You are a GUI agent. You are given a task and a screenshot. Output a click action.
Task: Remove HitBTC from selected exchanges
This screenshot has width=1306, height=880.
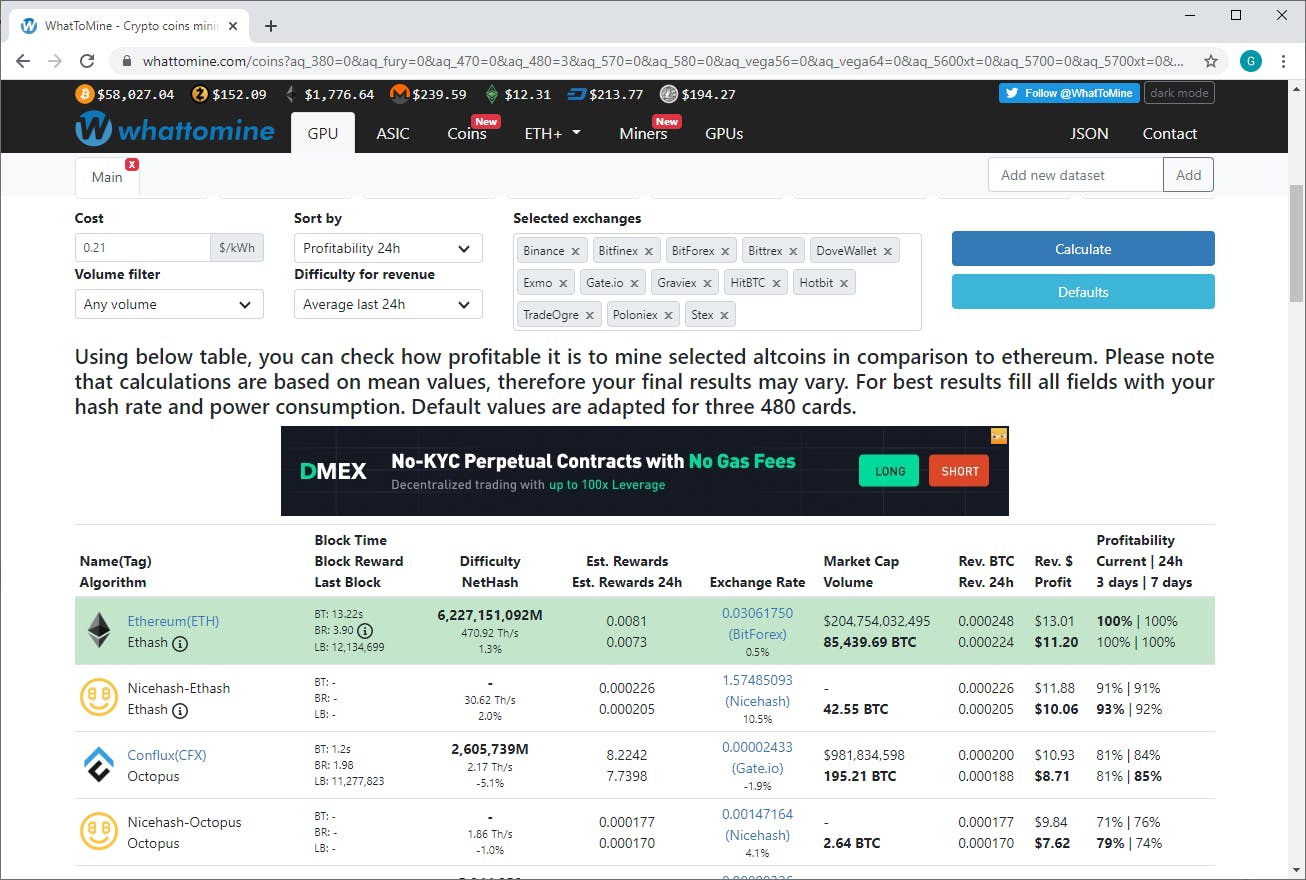tap(776, 283)
